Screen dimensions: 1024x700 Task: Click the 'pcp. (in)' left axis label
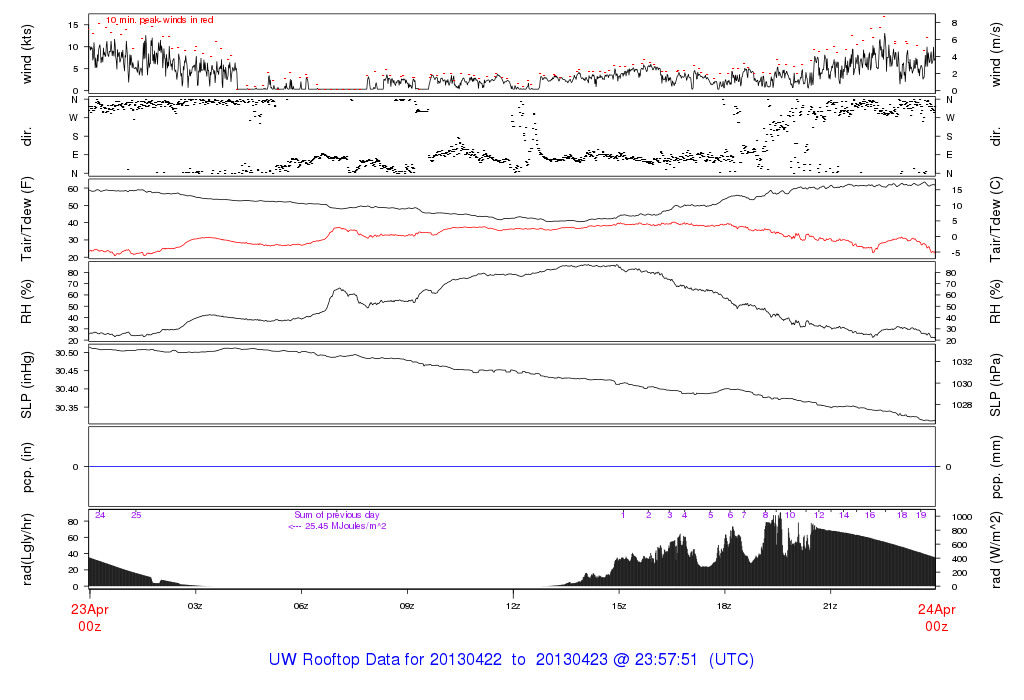click(27, 467)
